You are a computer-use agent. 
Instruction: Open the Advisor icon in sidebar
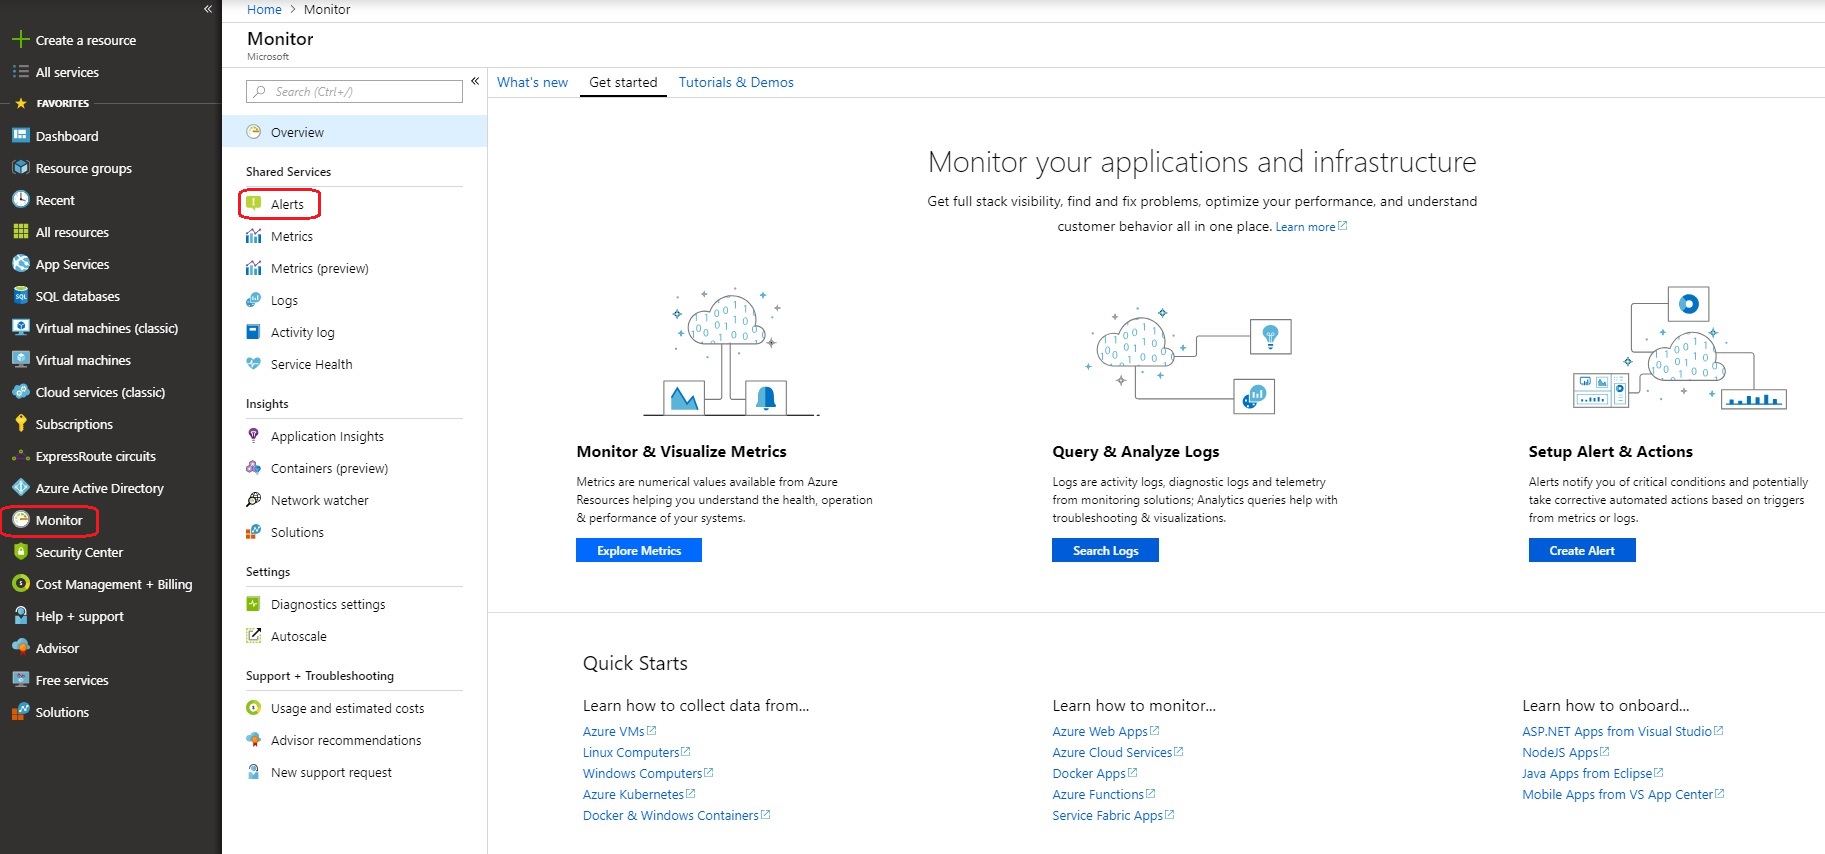(x=20, y=647)
